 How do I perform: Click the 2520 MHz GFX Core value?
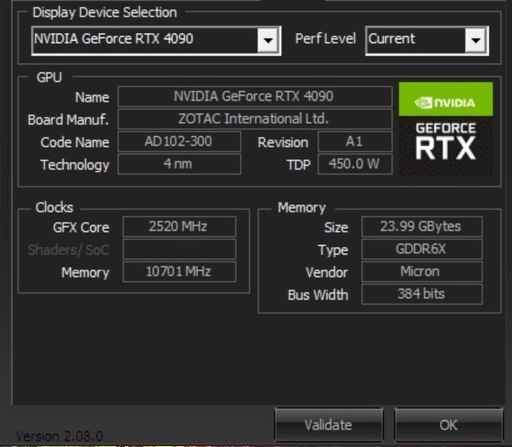coord(179,227)
